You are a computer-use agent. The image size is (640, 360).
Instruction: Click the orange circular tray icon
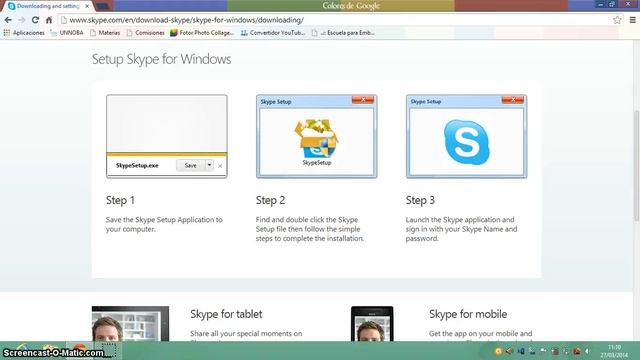498,351
